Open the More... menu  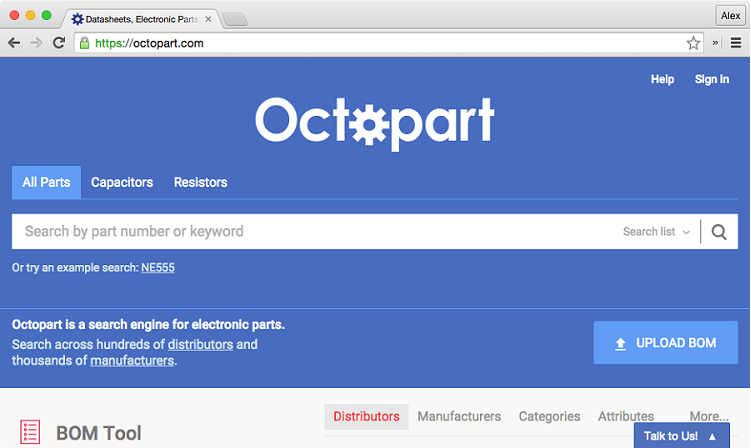point(709,416)
